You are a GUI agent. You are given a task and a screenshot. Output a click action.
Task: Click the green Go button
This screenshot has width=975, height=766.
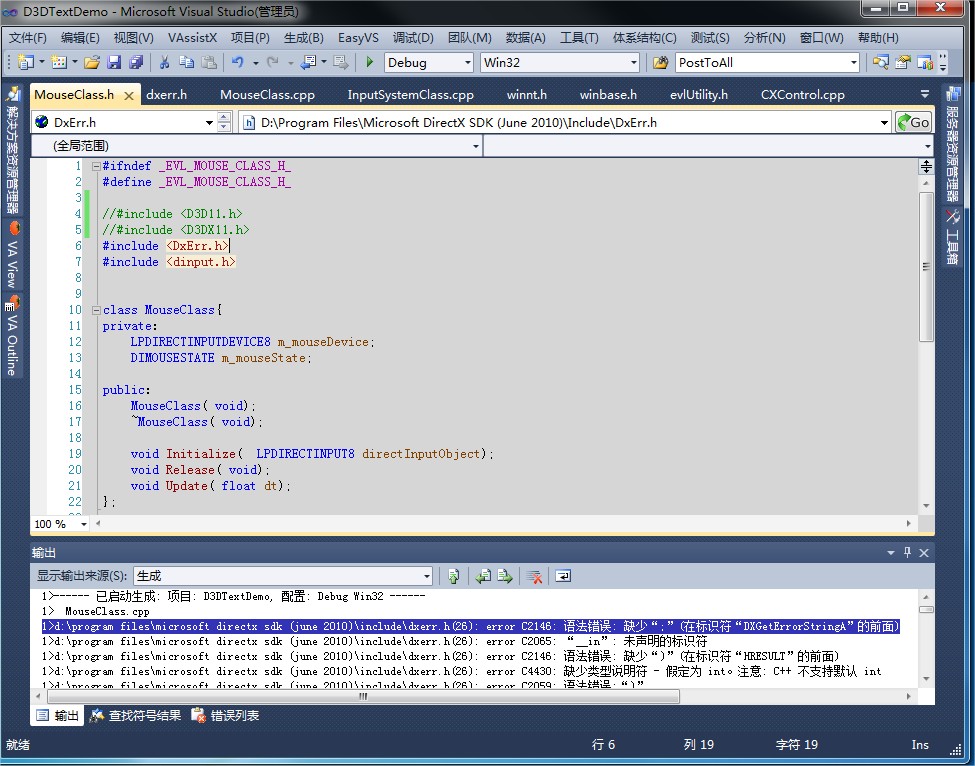pos(913,122)
